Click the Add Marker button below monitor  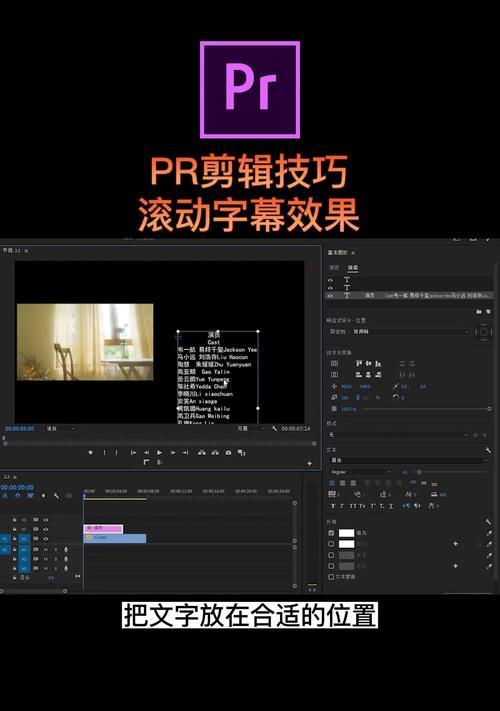[90, 453]
